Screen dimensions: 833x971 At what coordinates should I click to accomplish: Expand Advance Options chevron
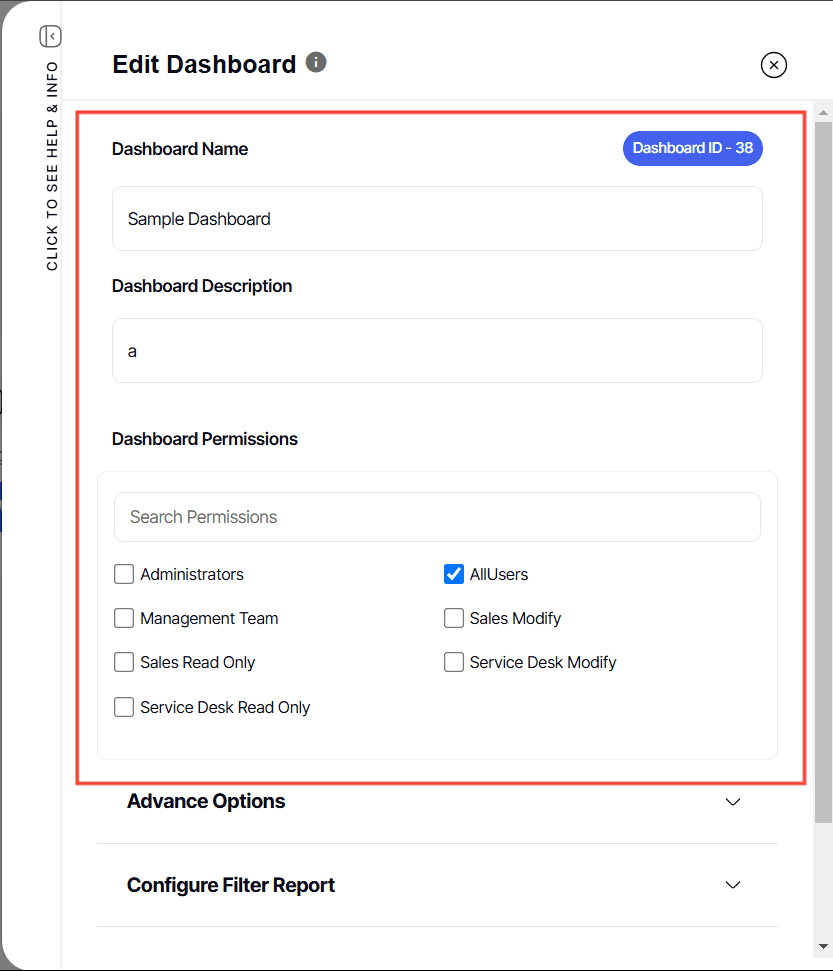pos(733,802)
